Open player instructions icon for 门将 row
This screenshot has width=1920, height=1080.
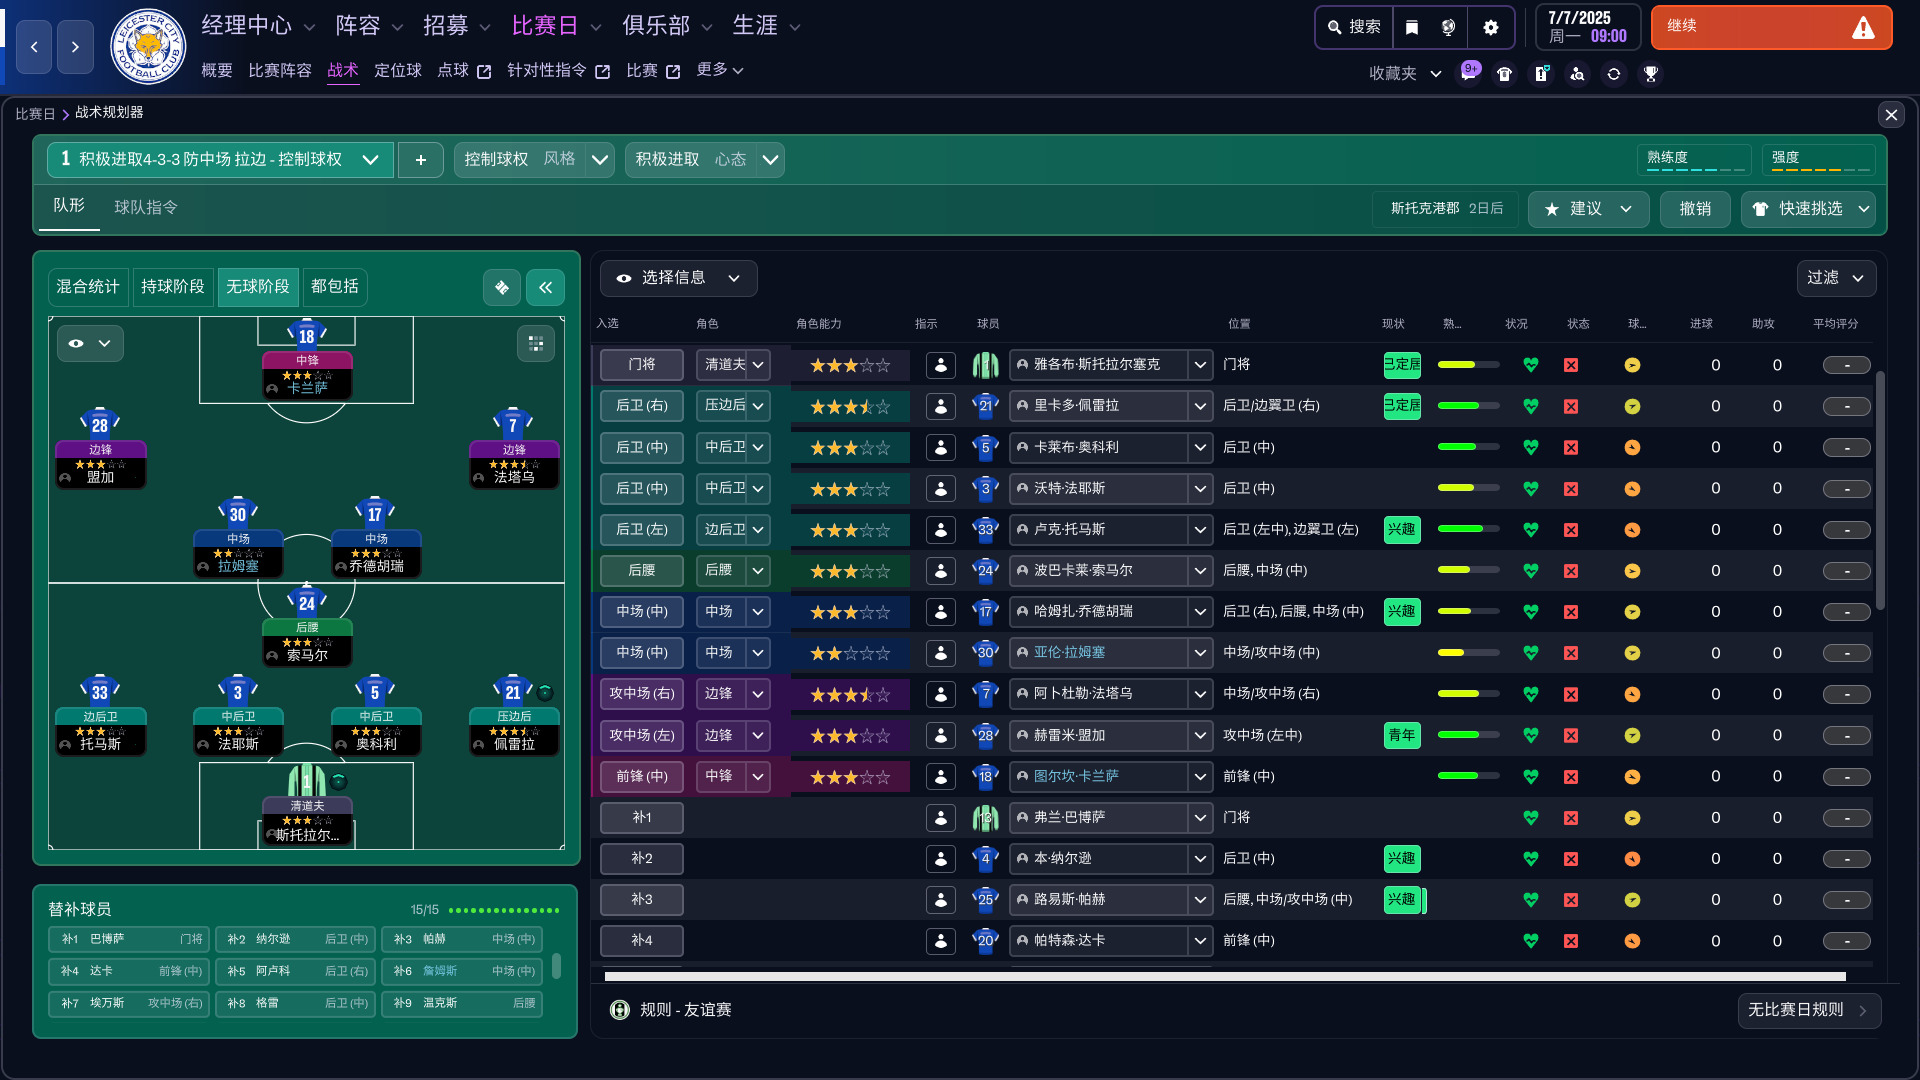940,365
